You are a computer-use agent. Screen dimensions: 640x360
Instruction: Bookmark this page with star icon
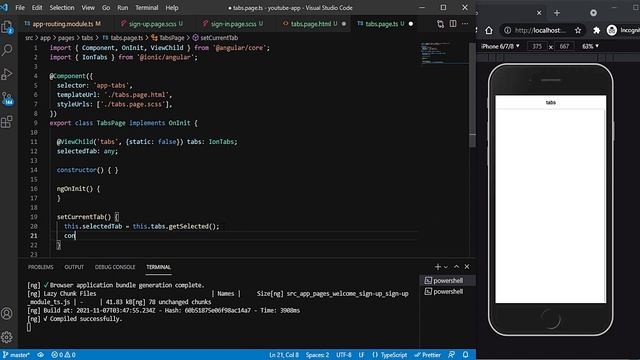click(578, 30)
